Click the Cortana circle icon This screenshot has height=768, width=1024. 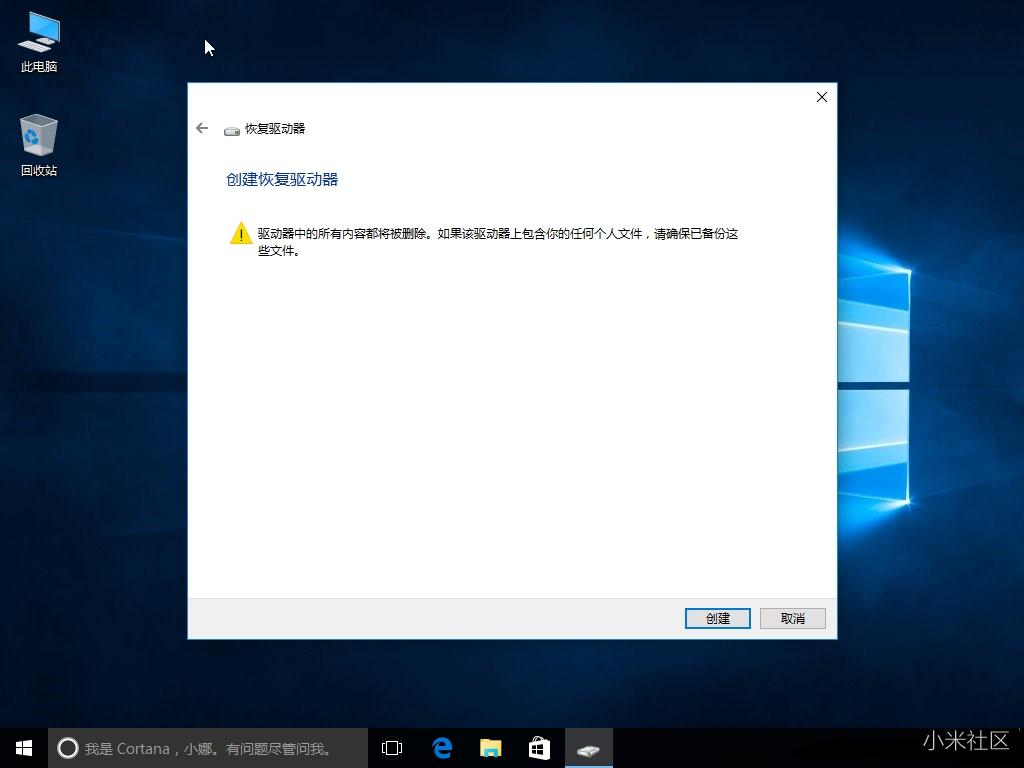[67, 747]
